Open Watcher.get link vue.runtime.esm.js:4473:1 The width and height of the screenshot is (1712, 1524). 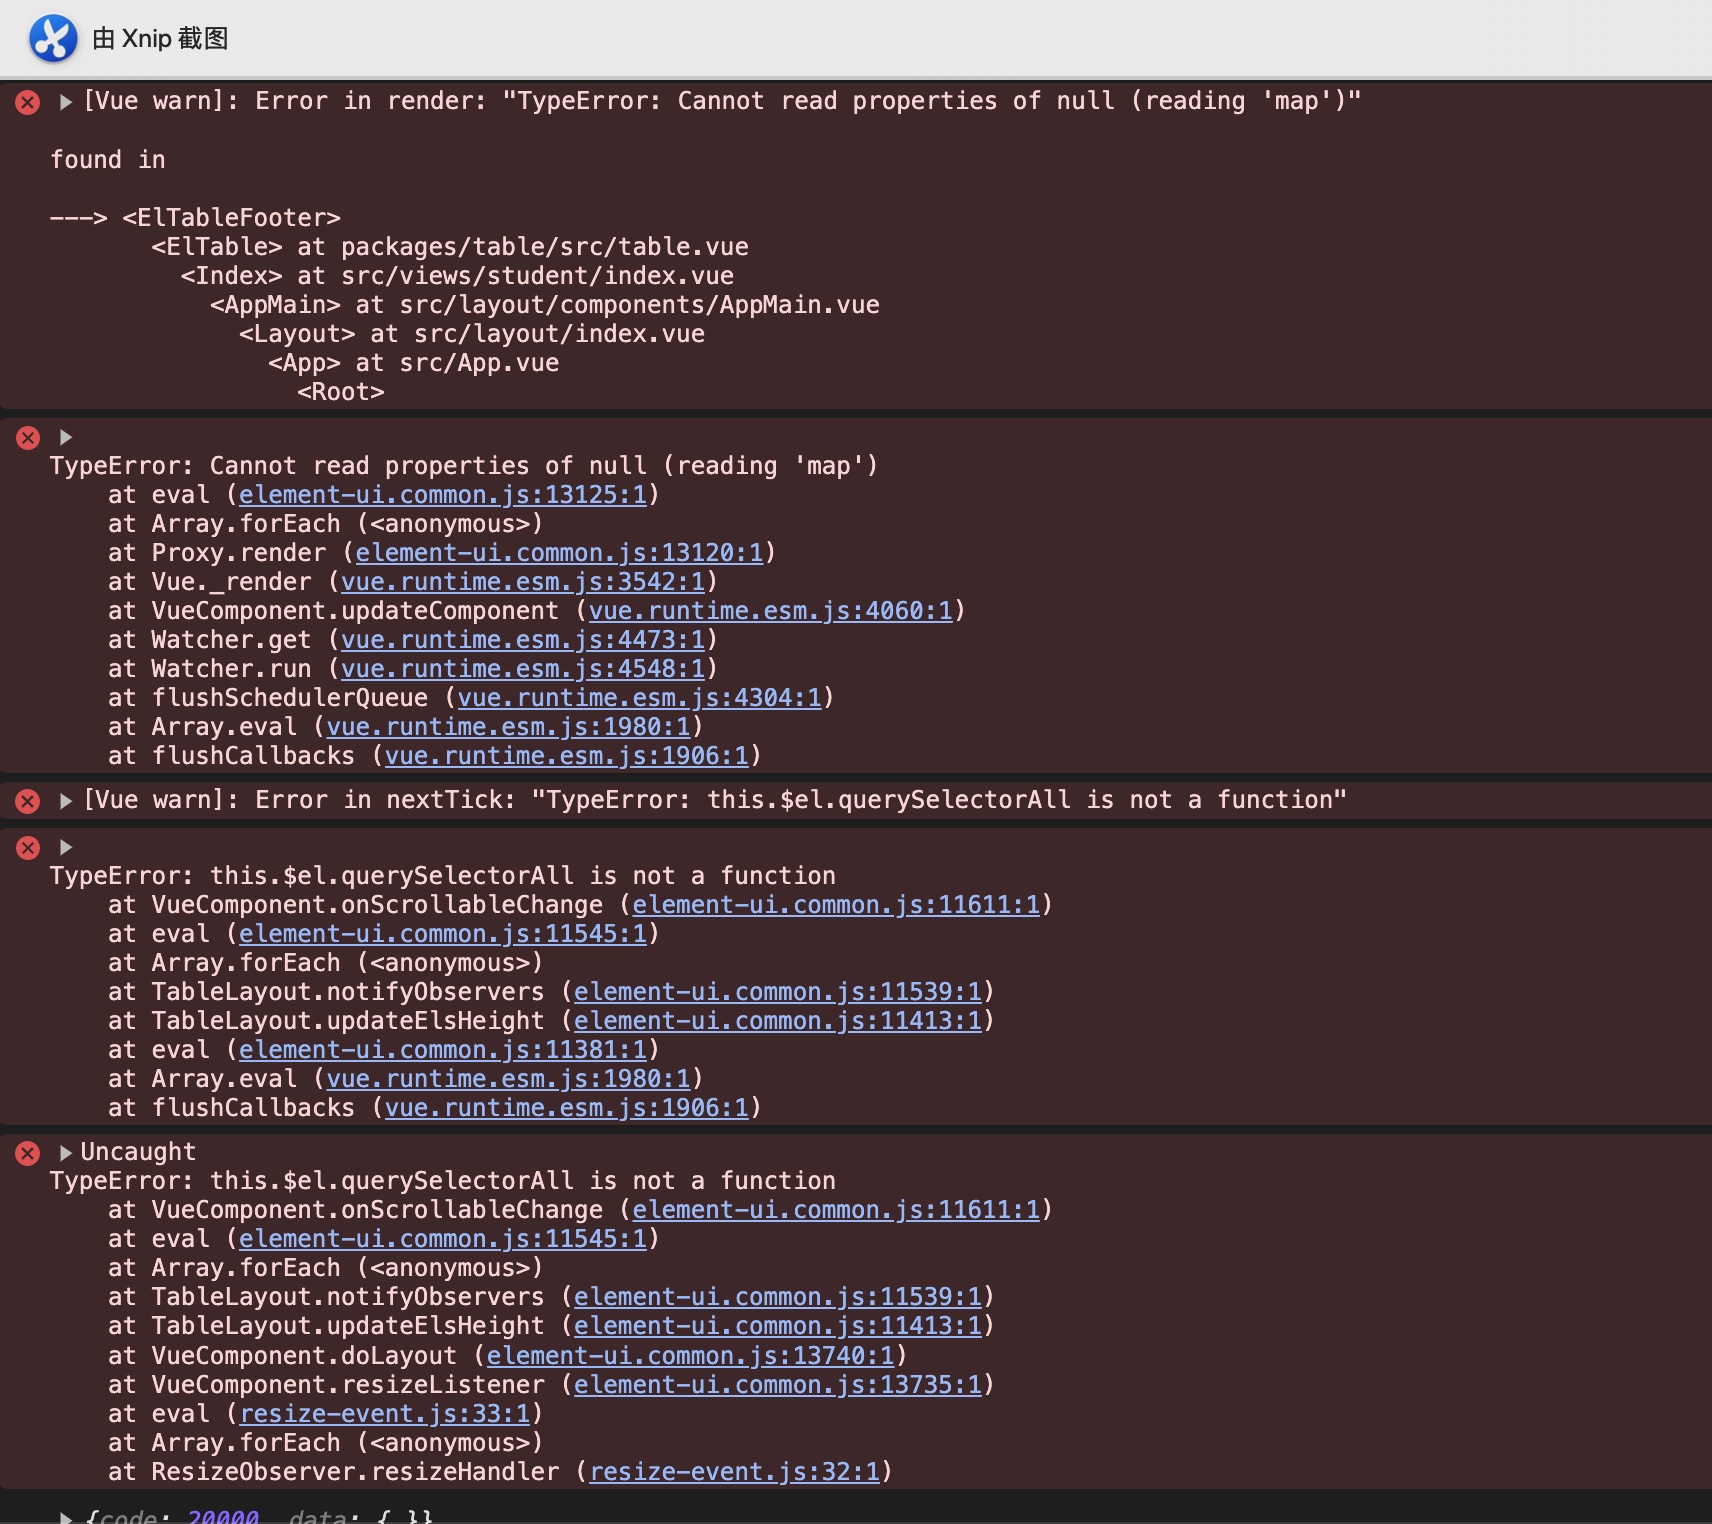click(523, 640)
